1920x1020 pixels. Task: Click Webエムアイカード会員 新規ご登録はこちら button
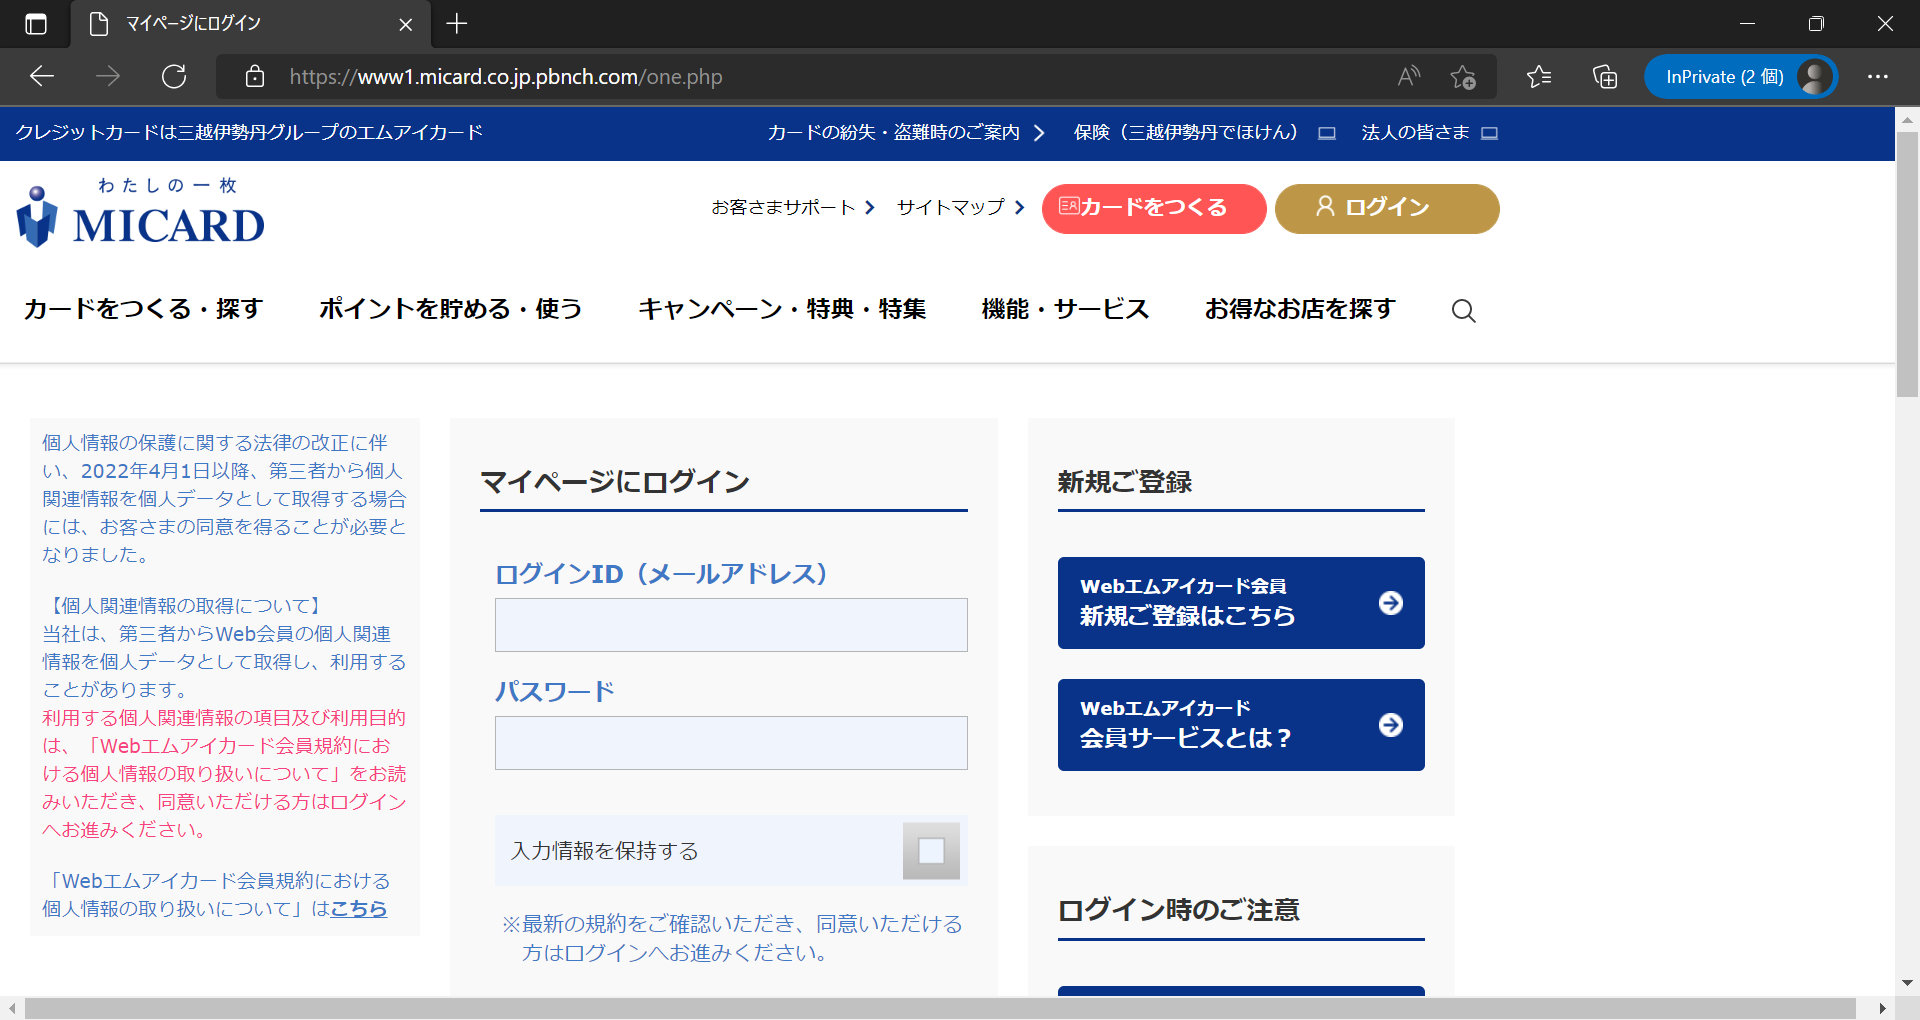coord(1241,603)
